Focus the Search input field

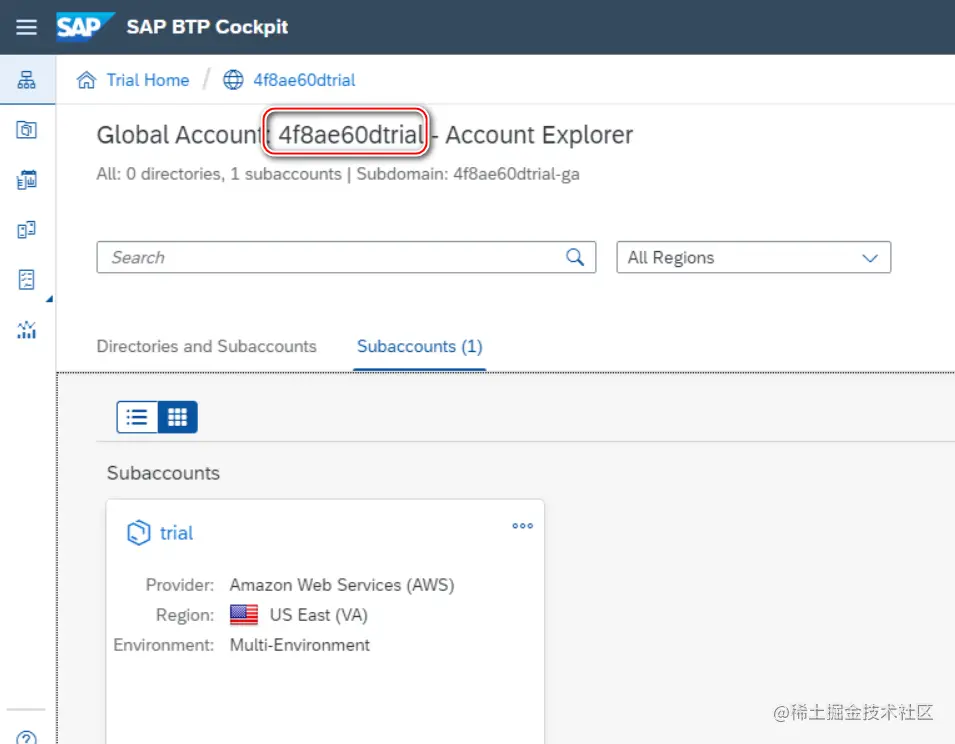click(x=330, y=257)
